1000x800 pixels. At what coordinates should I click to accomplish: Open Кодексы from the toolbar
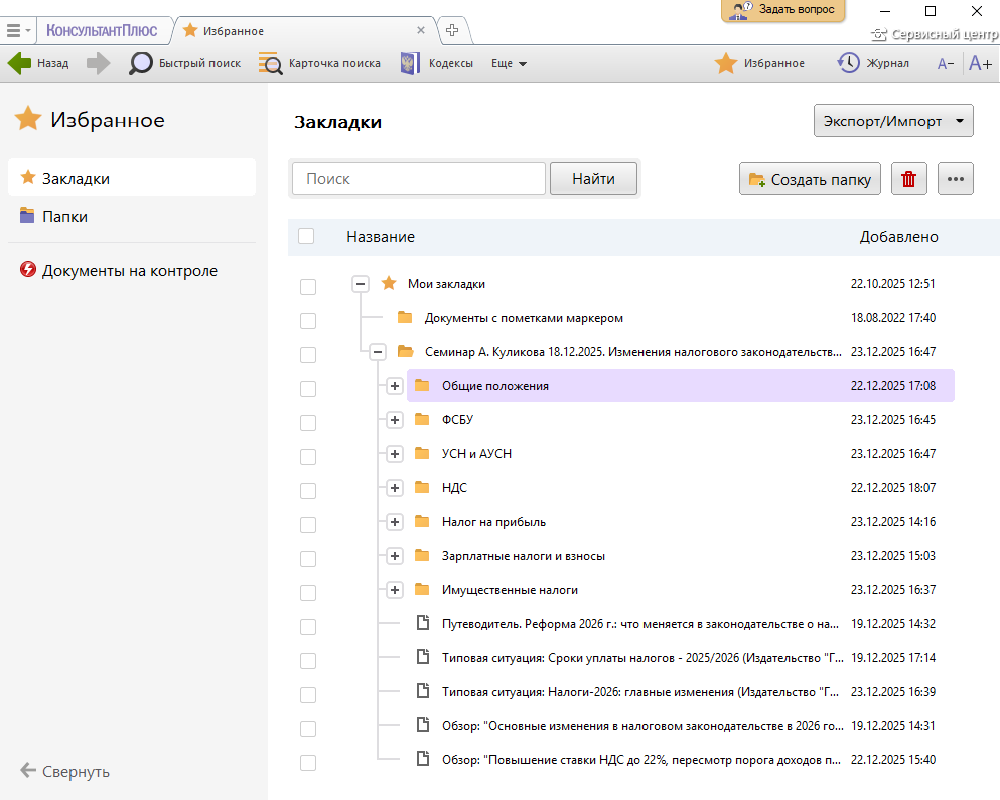[x=410, y=63]
